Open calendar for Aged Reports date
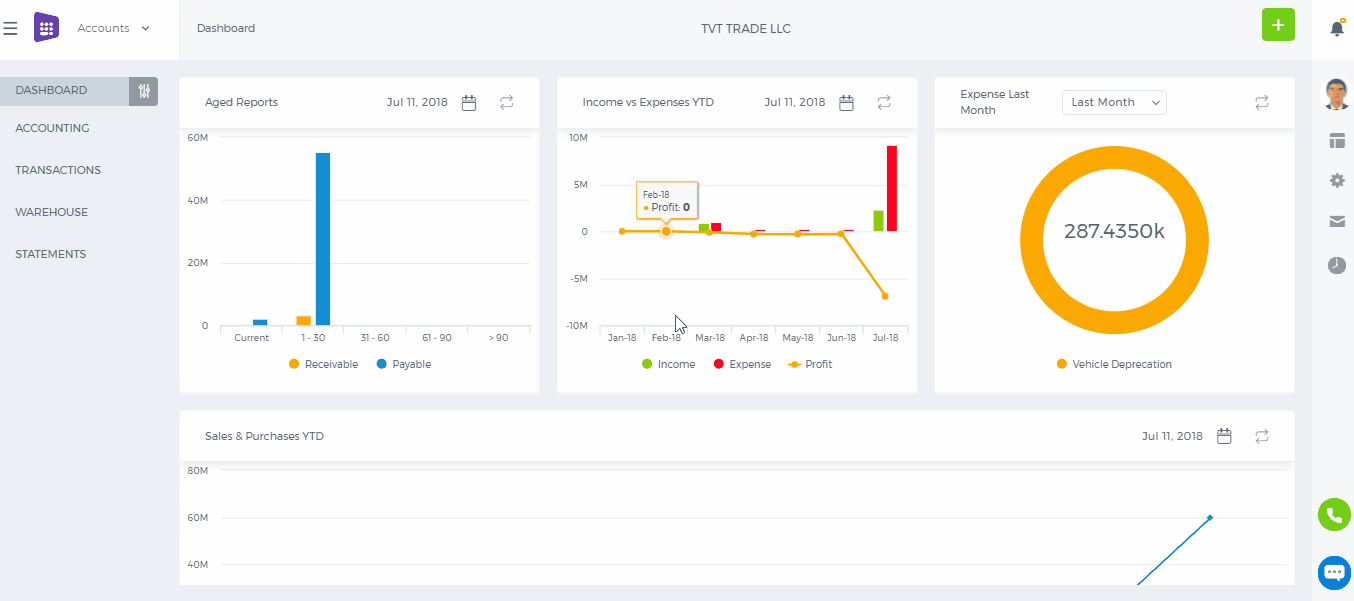This screenshot has height=601, width=1354. tap(469, 102)
